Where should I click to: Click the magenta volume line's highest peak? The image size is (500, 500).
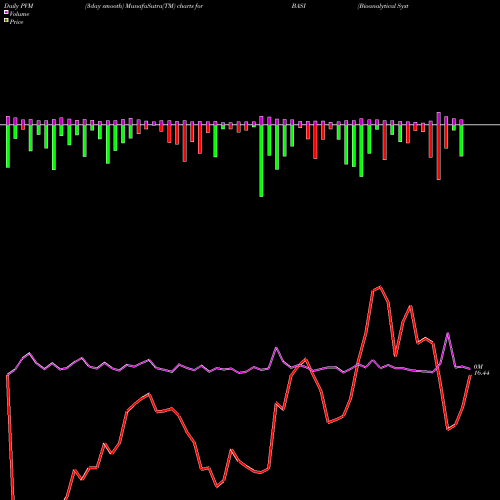[x=448, y=333]
